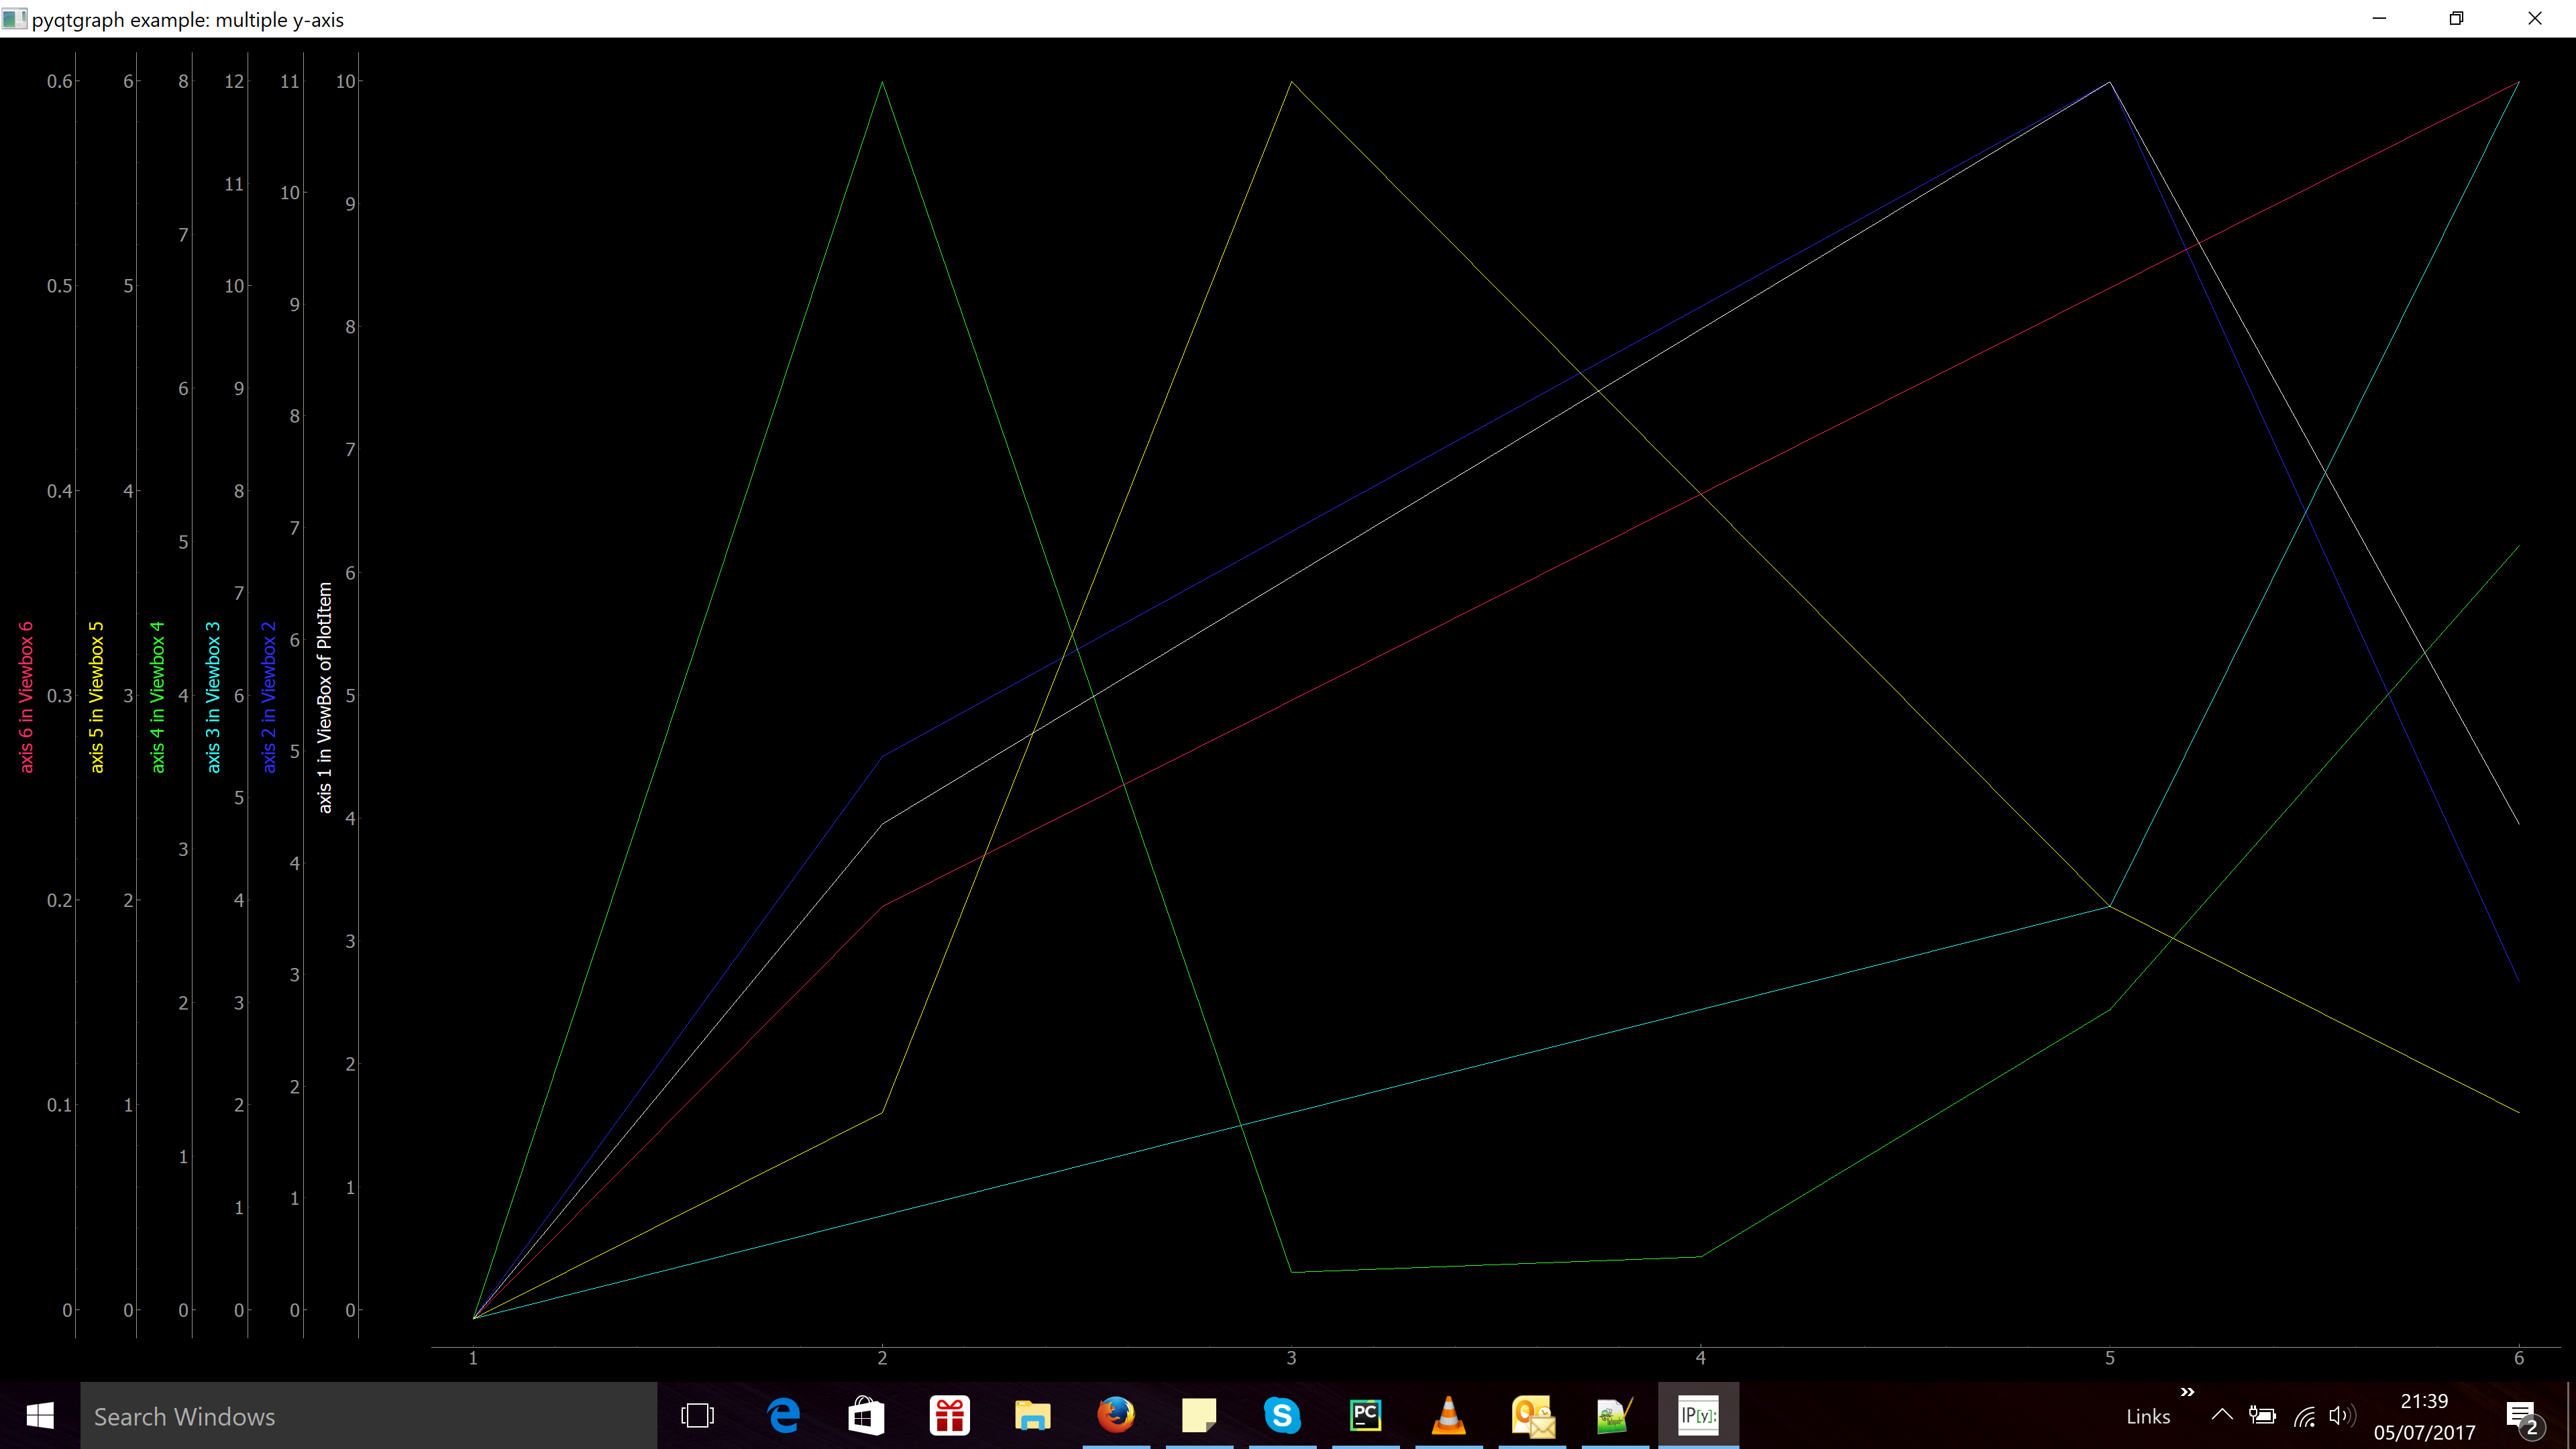Image resolution: width=2576 pixels, height=1449 pixels.
Task: Switch to PyCharm in the taskbar
Action: [x=1365, y=1416]
